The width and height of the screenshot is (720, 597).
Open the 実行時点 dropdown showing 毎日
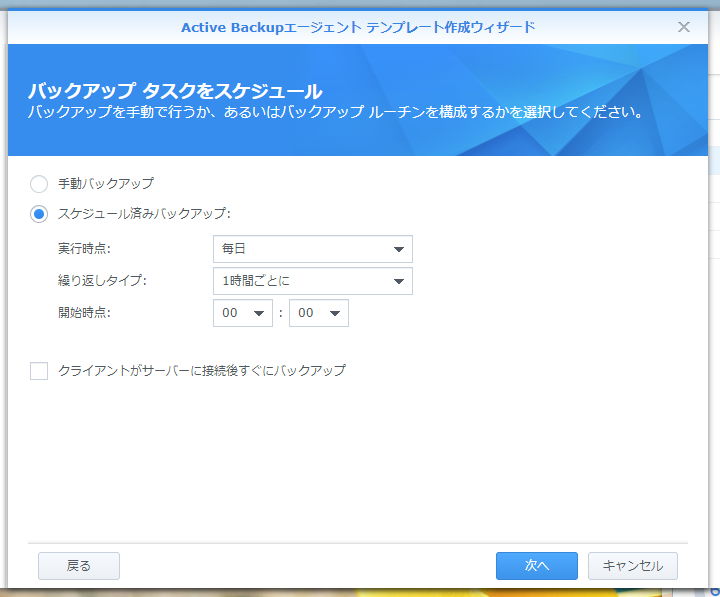click(313, 249)
